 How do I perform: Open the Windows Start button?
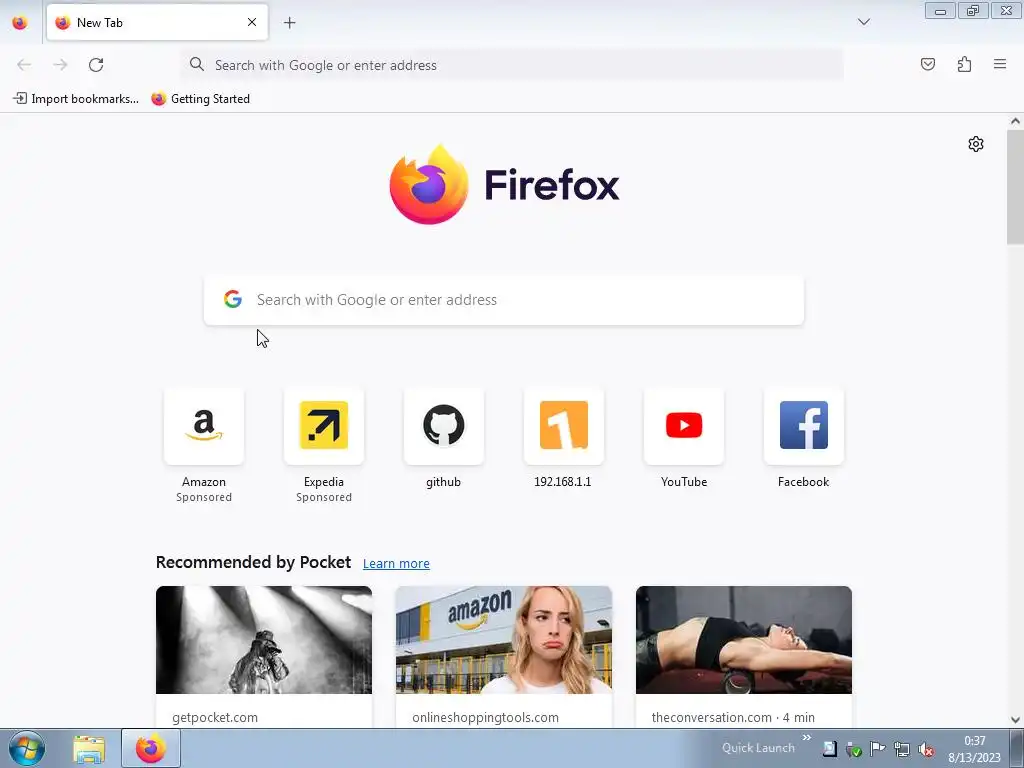point(27,748)
